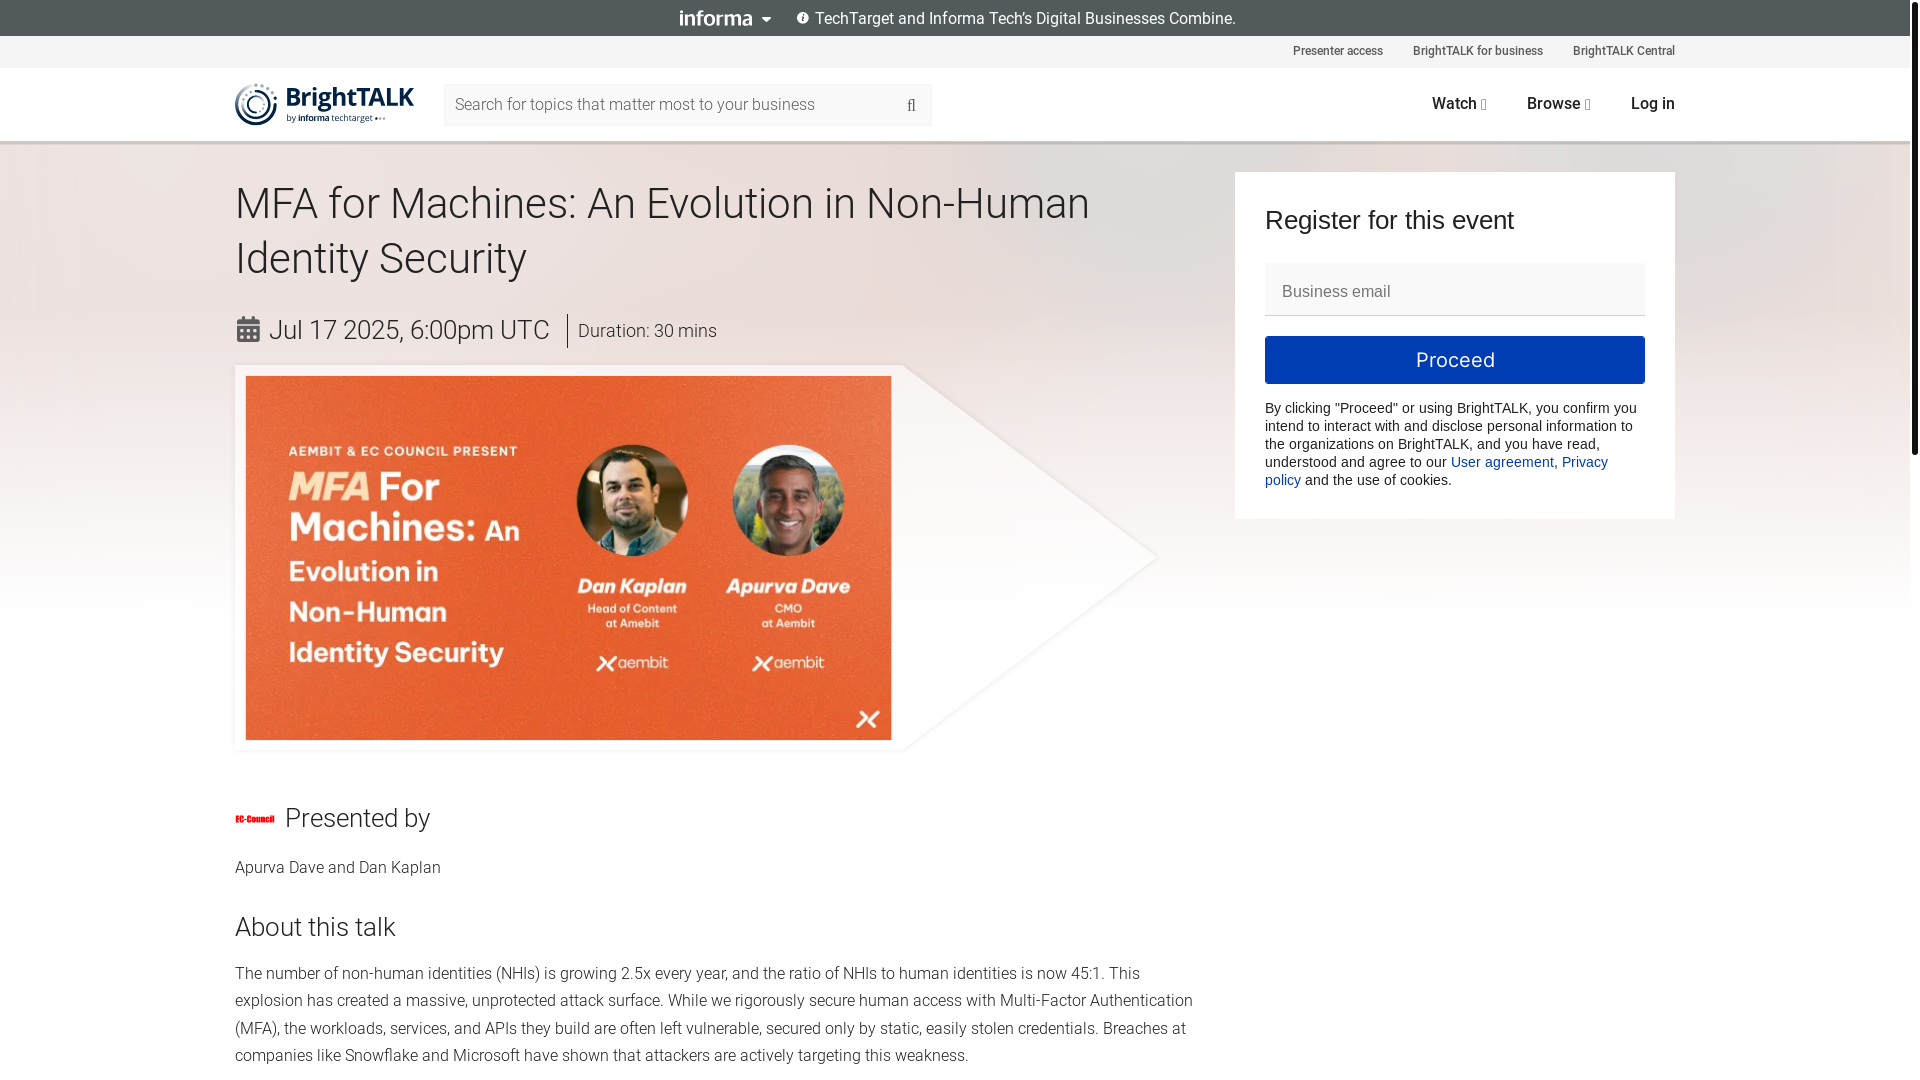Image resolution: width=1920 pixels, height=1080 pixels.
Task: Click Log in
Action: [x=1652, y=104]
